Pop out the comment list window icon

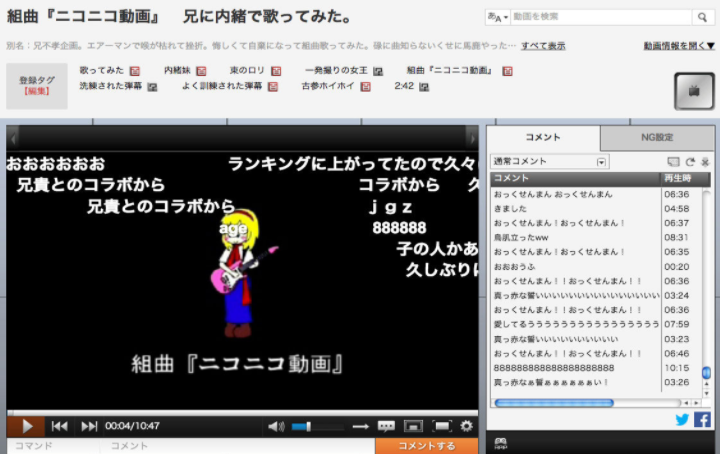[x=673, y=162]
